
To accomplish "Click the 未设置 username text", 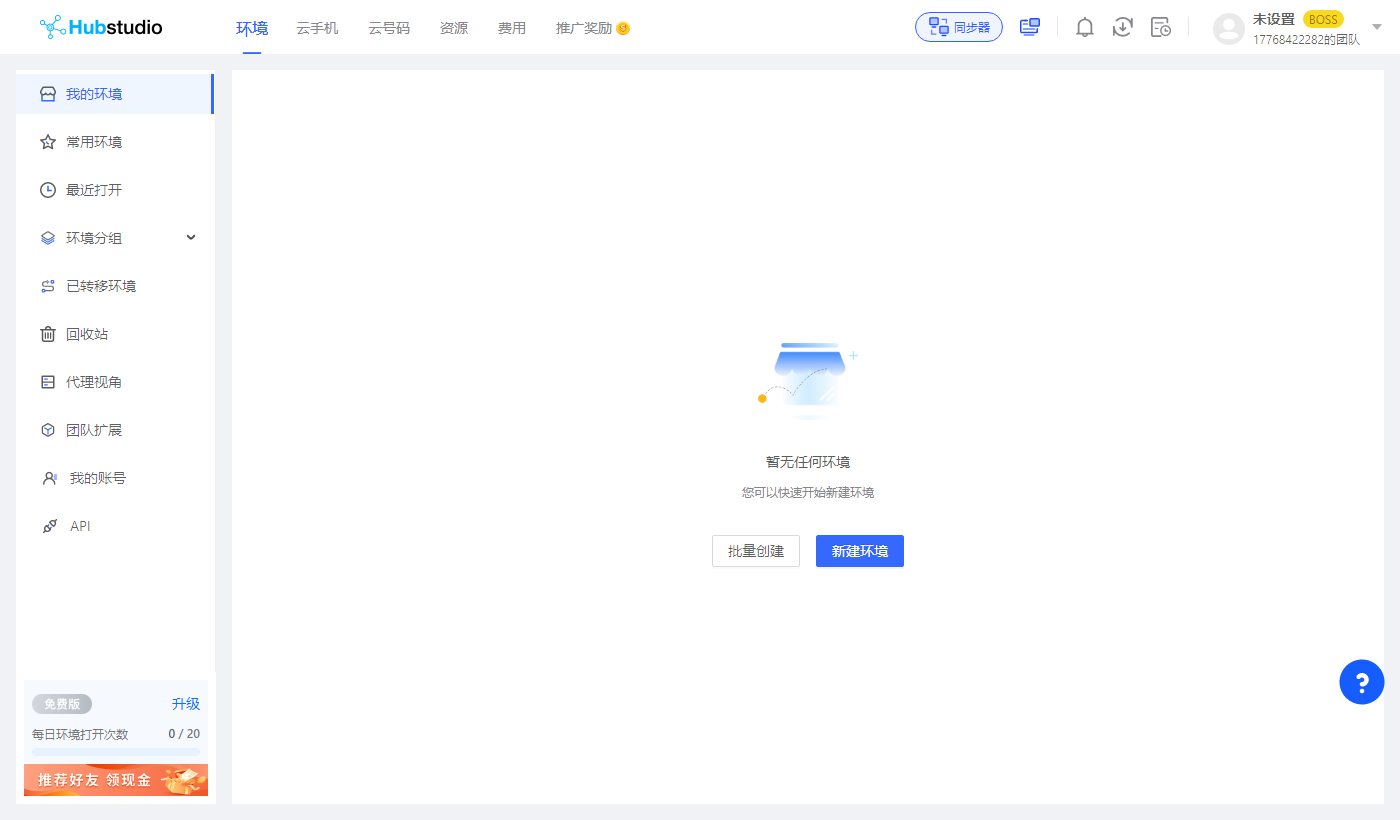I will (x=1274, y=19).
